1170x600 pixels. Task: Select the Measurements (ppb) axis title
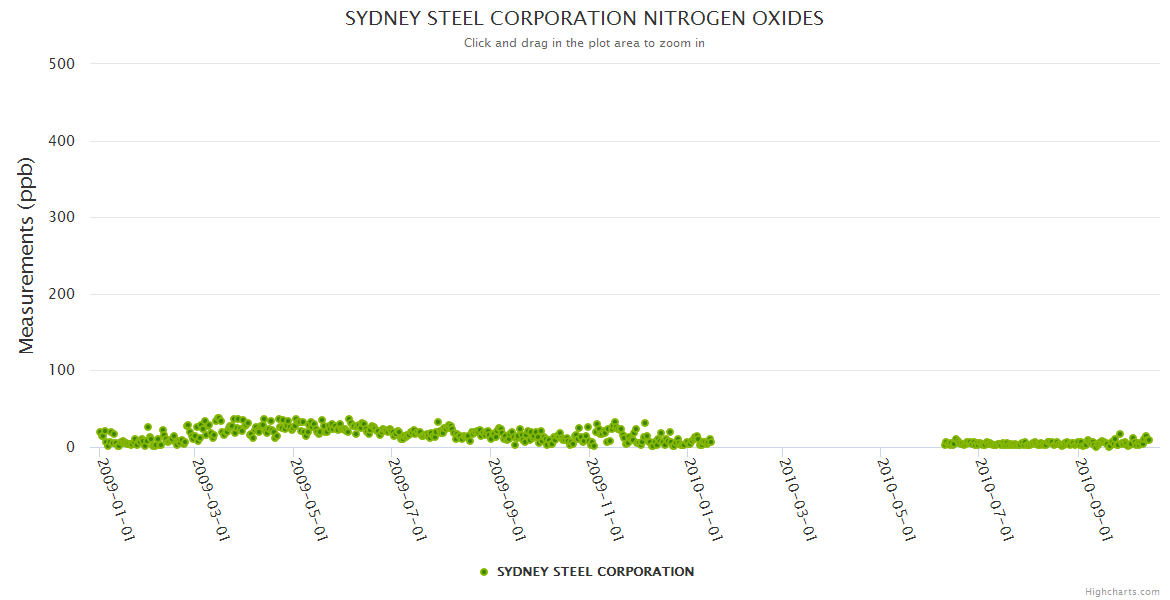(x=27, y=256)
